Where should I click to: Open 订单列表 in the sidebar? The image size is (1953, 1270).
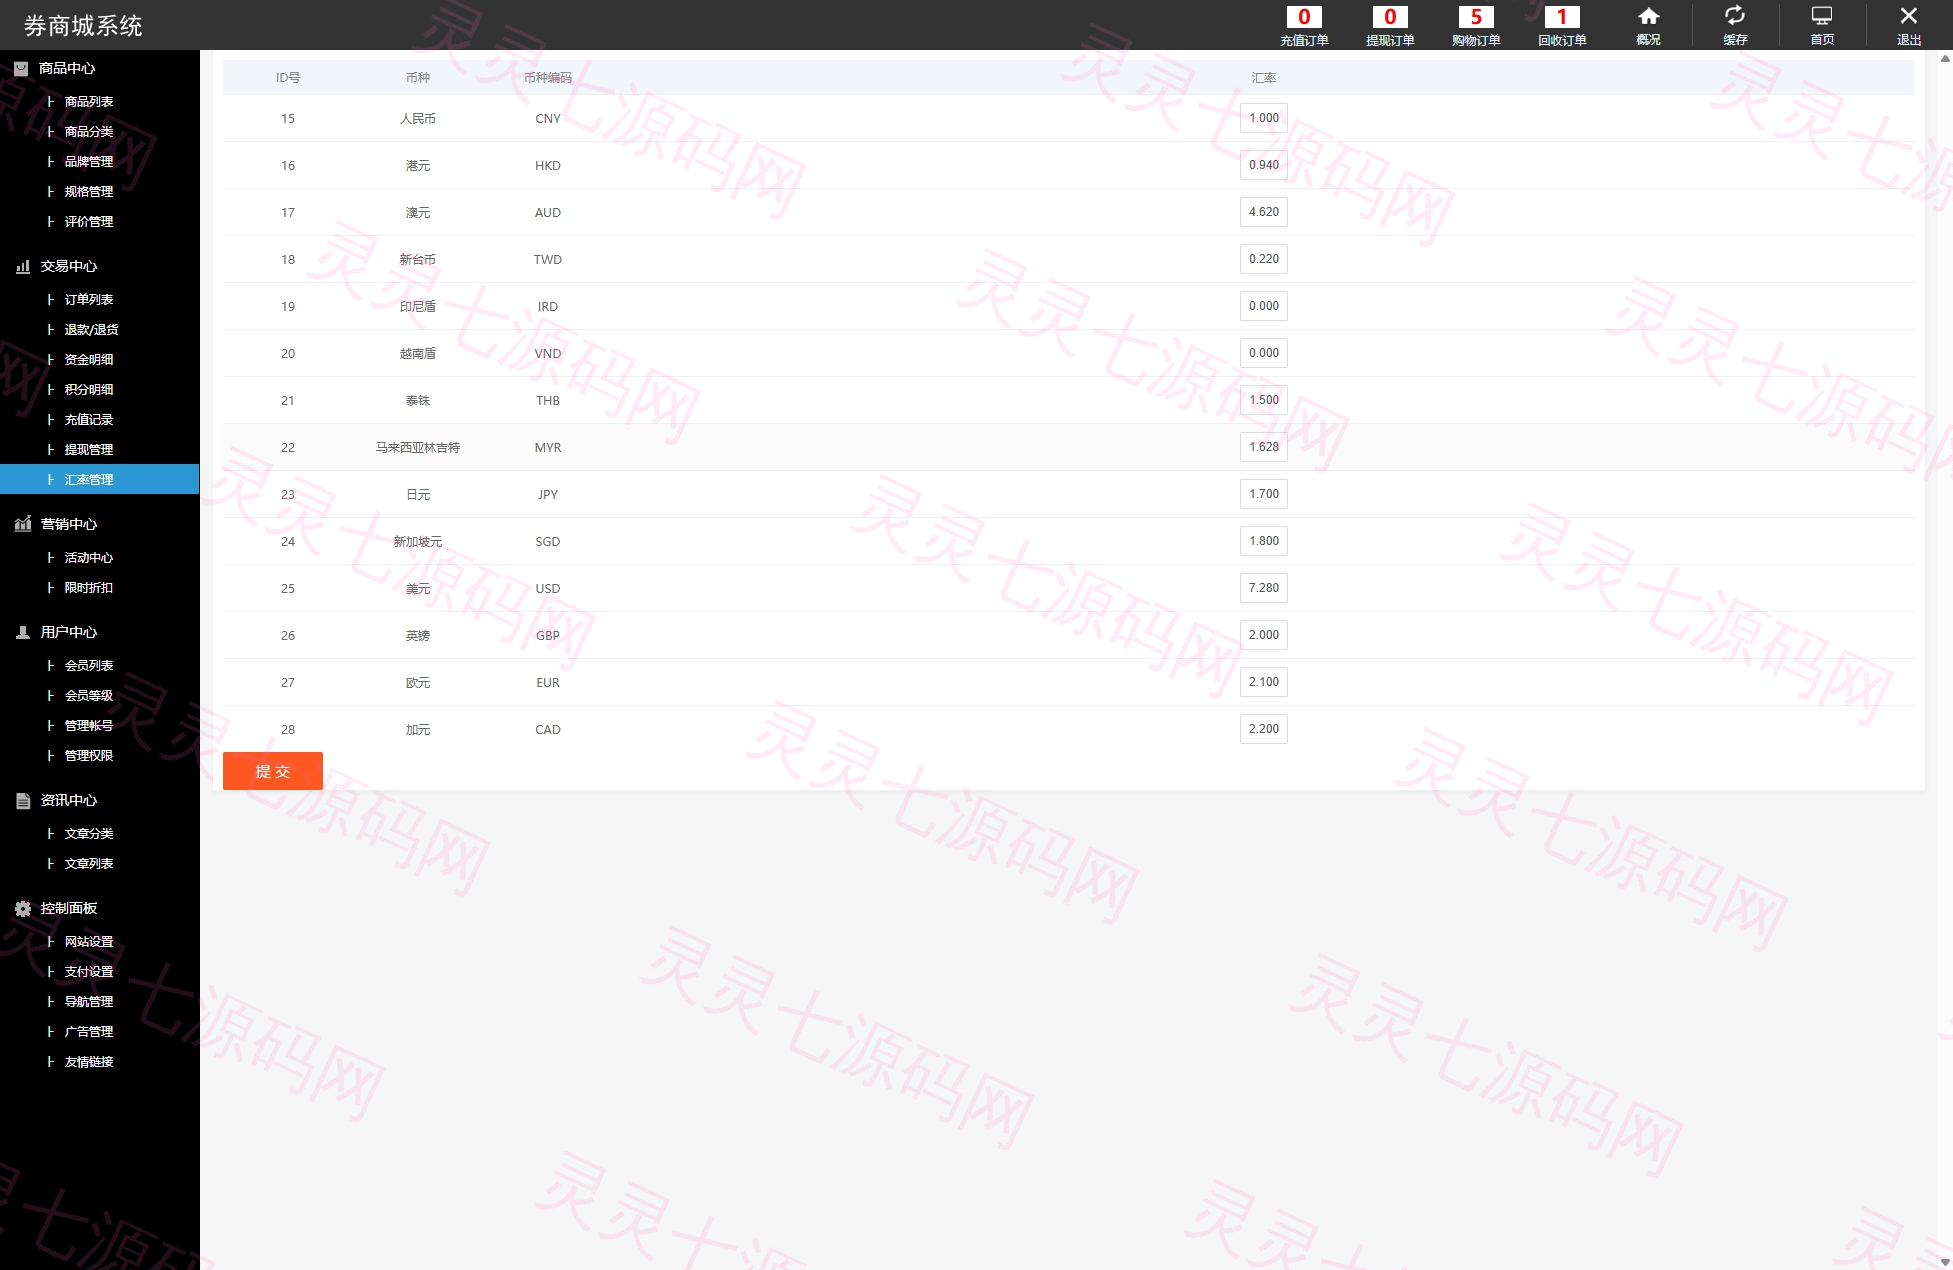pos(89,300)
